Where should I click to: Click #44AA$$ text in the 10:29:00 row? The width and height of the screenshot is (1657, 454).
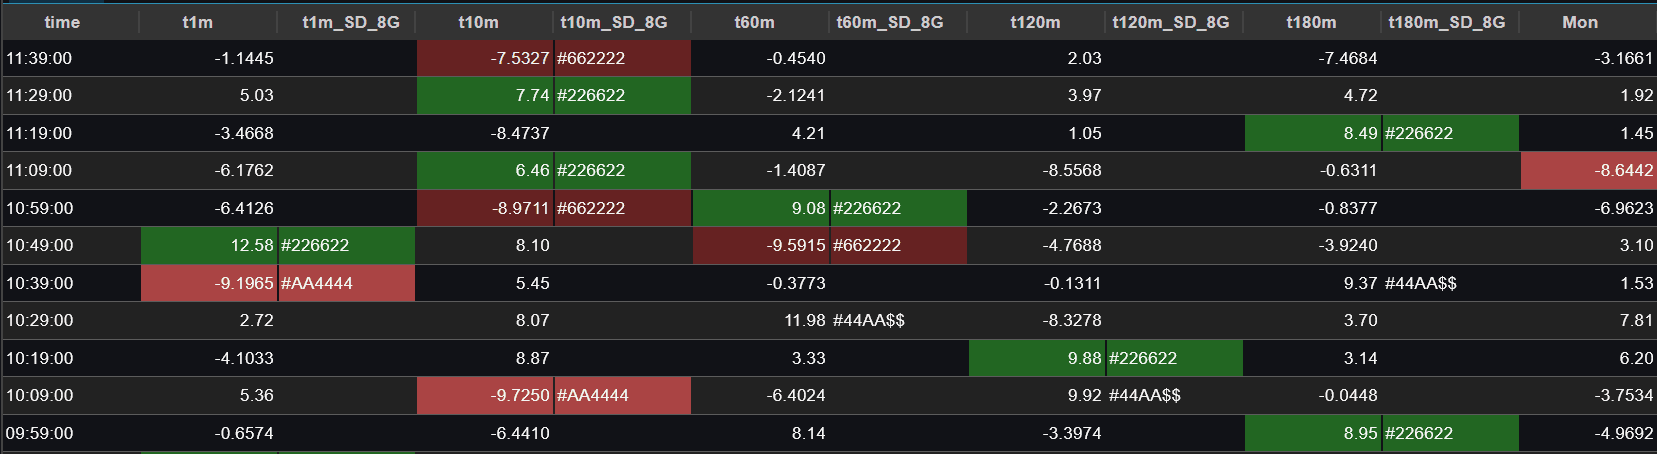(x=868, y=320)
